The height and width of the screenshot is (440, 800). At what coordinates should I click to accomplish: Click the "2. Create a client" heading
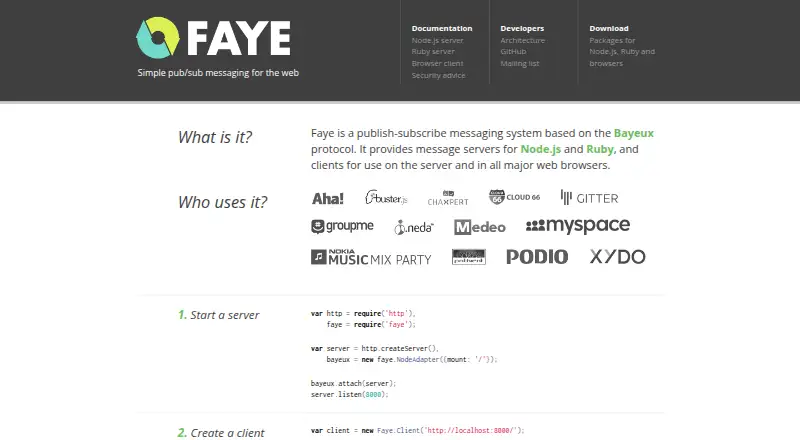[221, 433]
